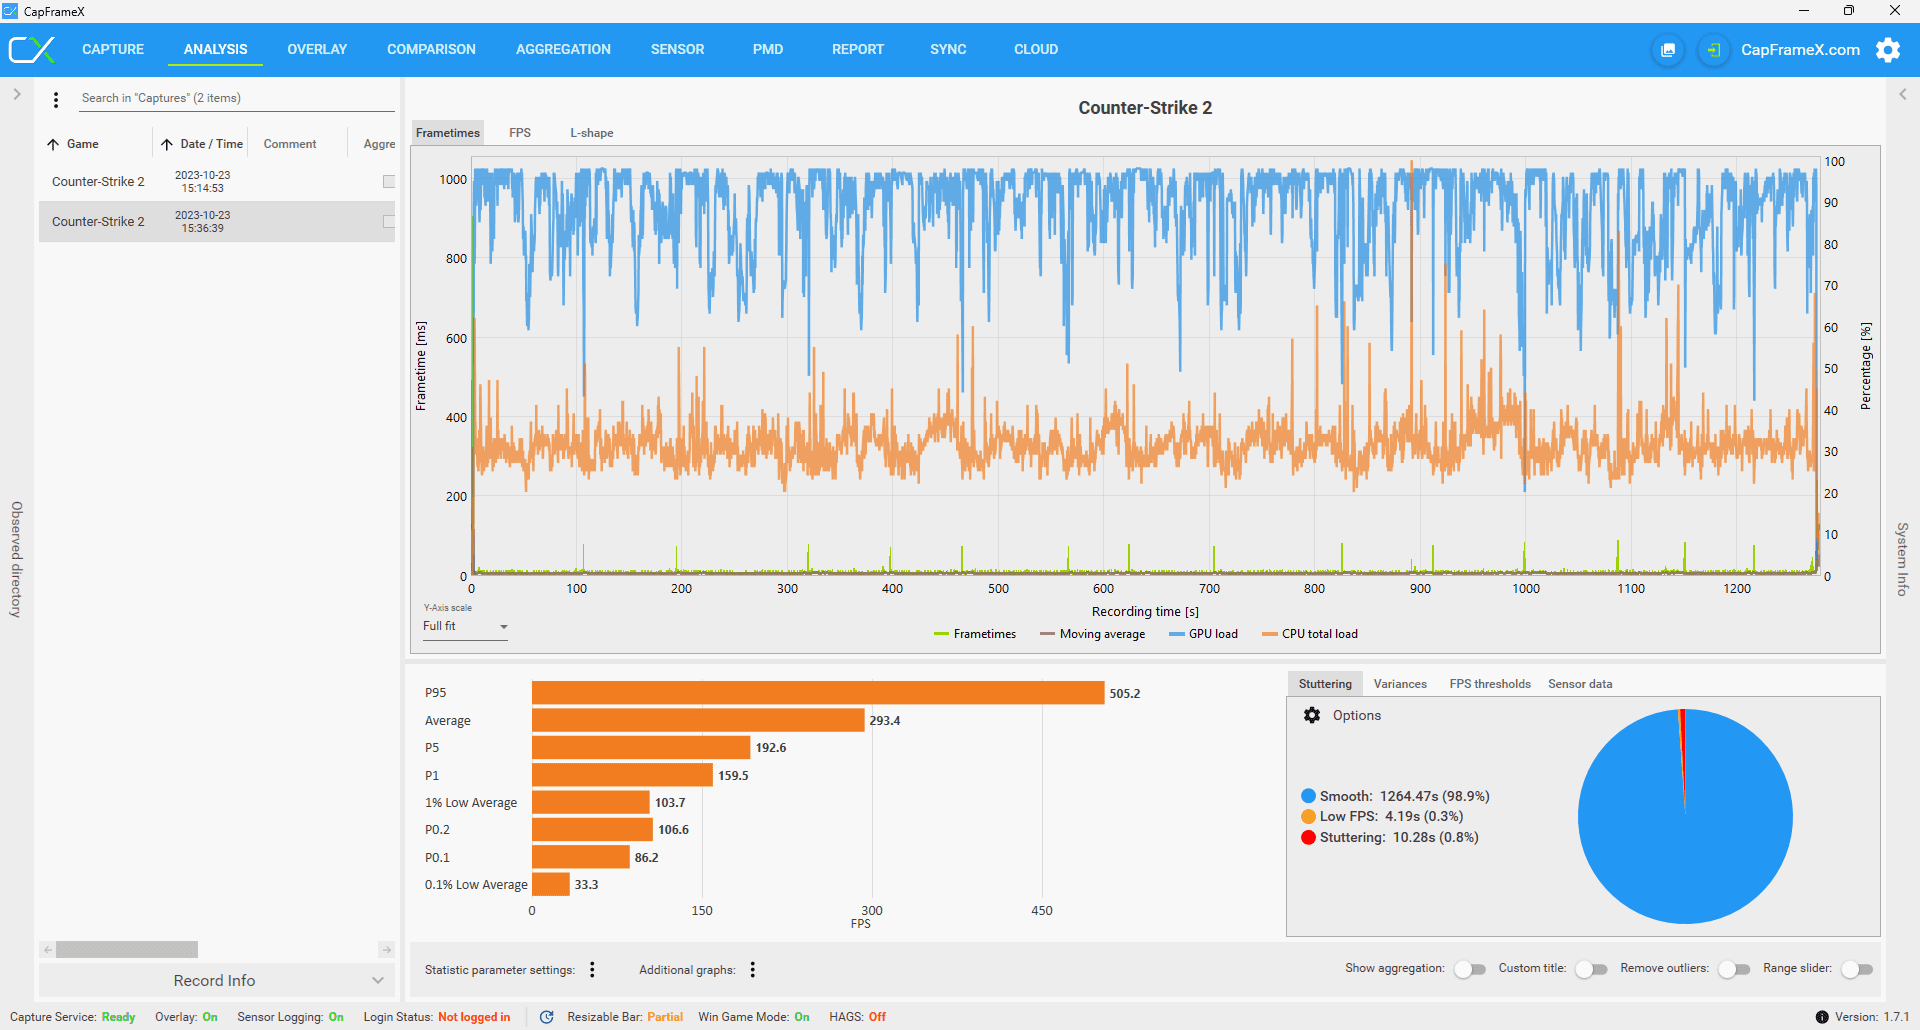Open the screenshot capture icon in header
This screenshot has height=1030, width=1920.
pos(1668,50)
